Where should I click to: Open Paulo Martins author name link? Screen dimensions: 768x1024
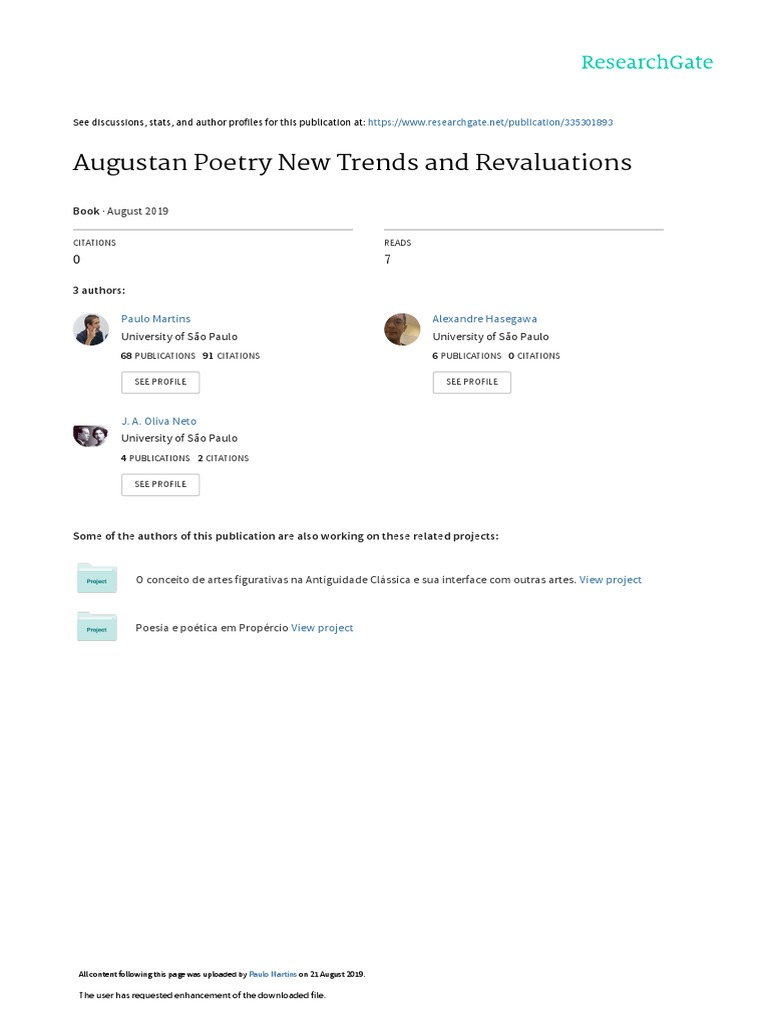(155, 319)
